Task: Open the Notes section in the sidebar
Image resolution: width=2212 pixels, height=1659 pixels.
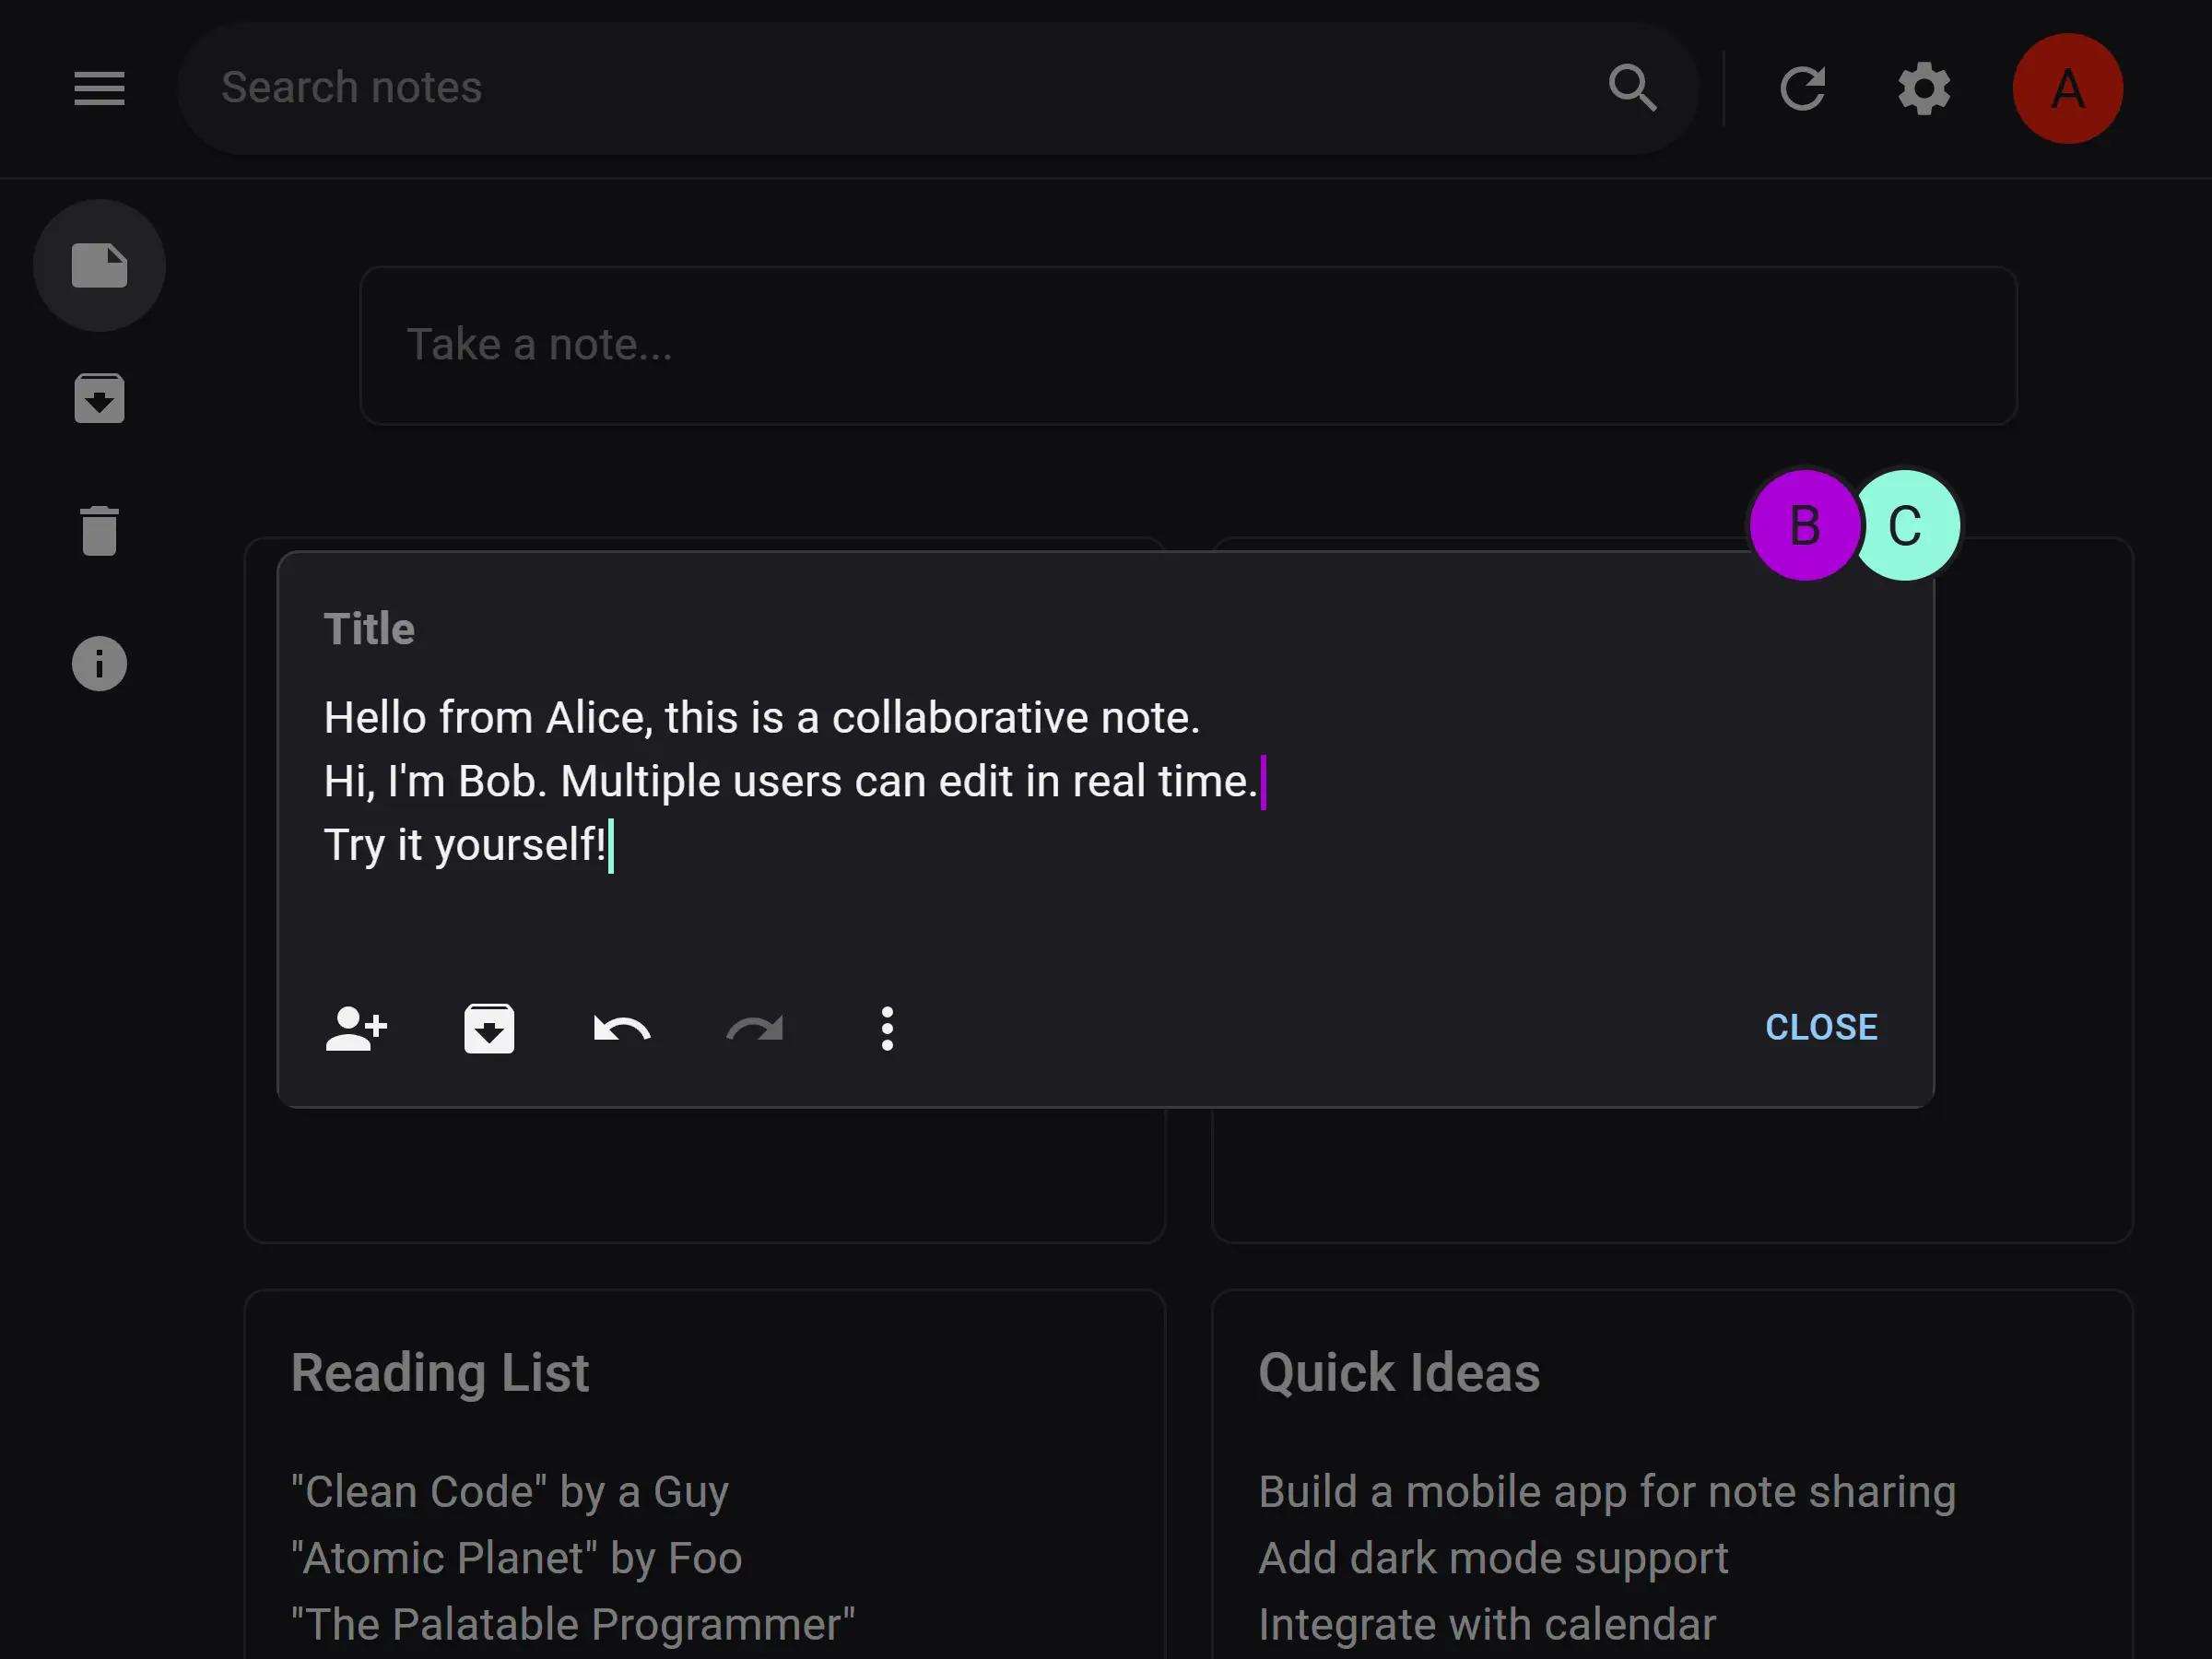Action: click(x=99, y=265)
